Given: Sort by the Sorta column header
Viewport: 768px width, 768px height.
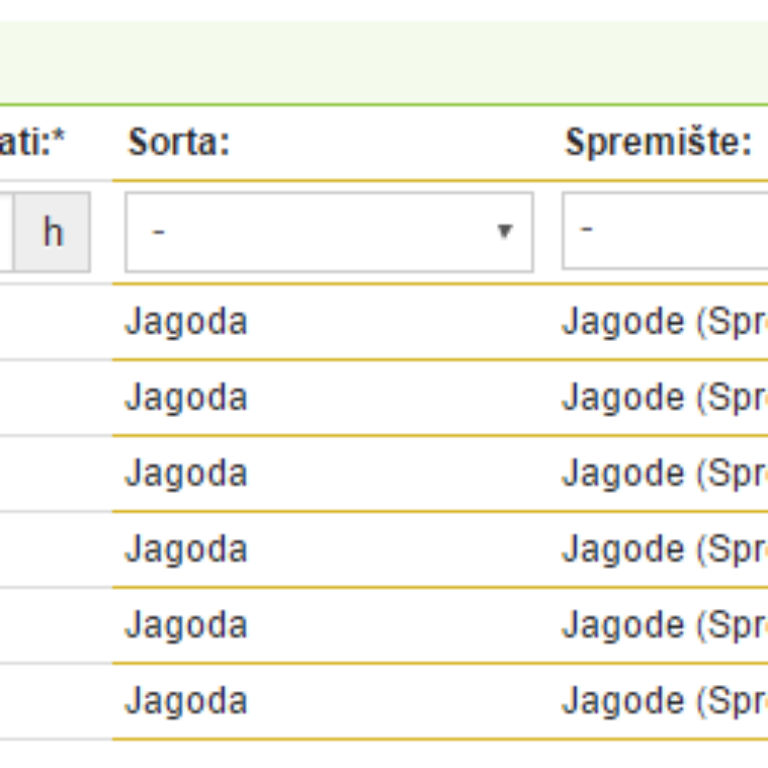Looking at the screenshot, I should (179, 143).
